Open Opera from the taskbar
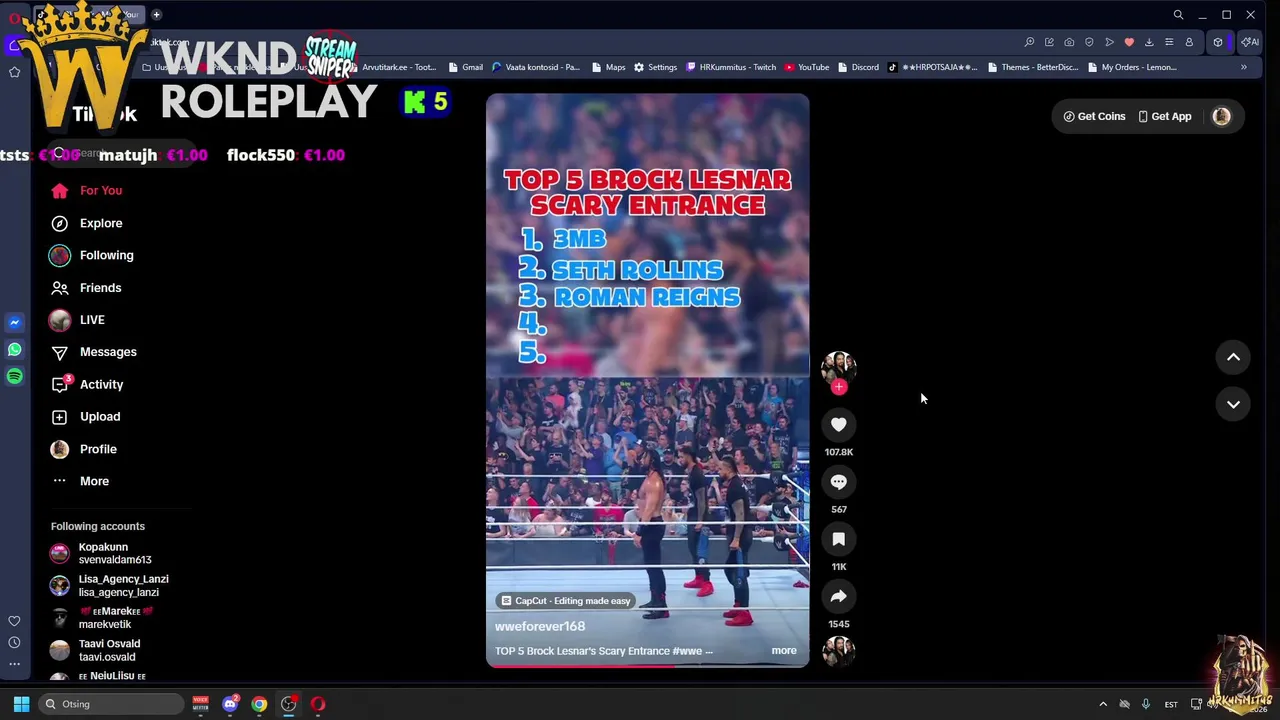The image size is (1280, 720). [318, 704]
